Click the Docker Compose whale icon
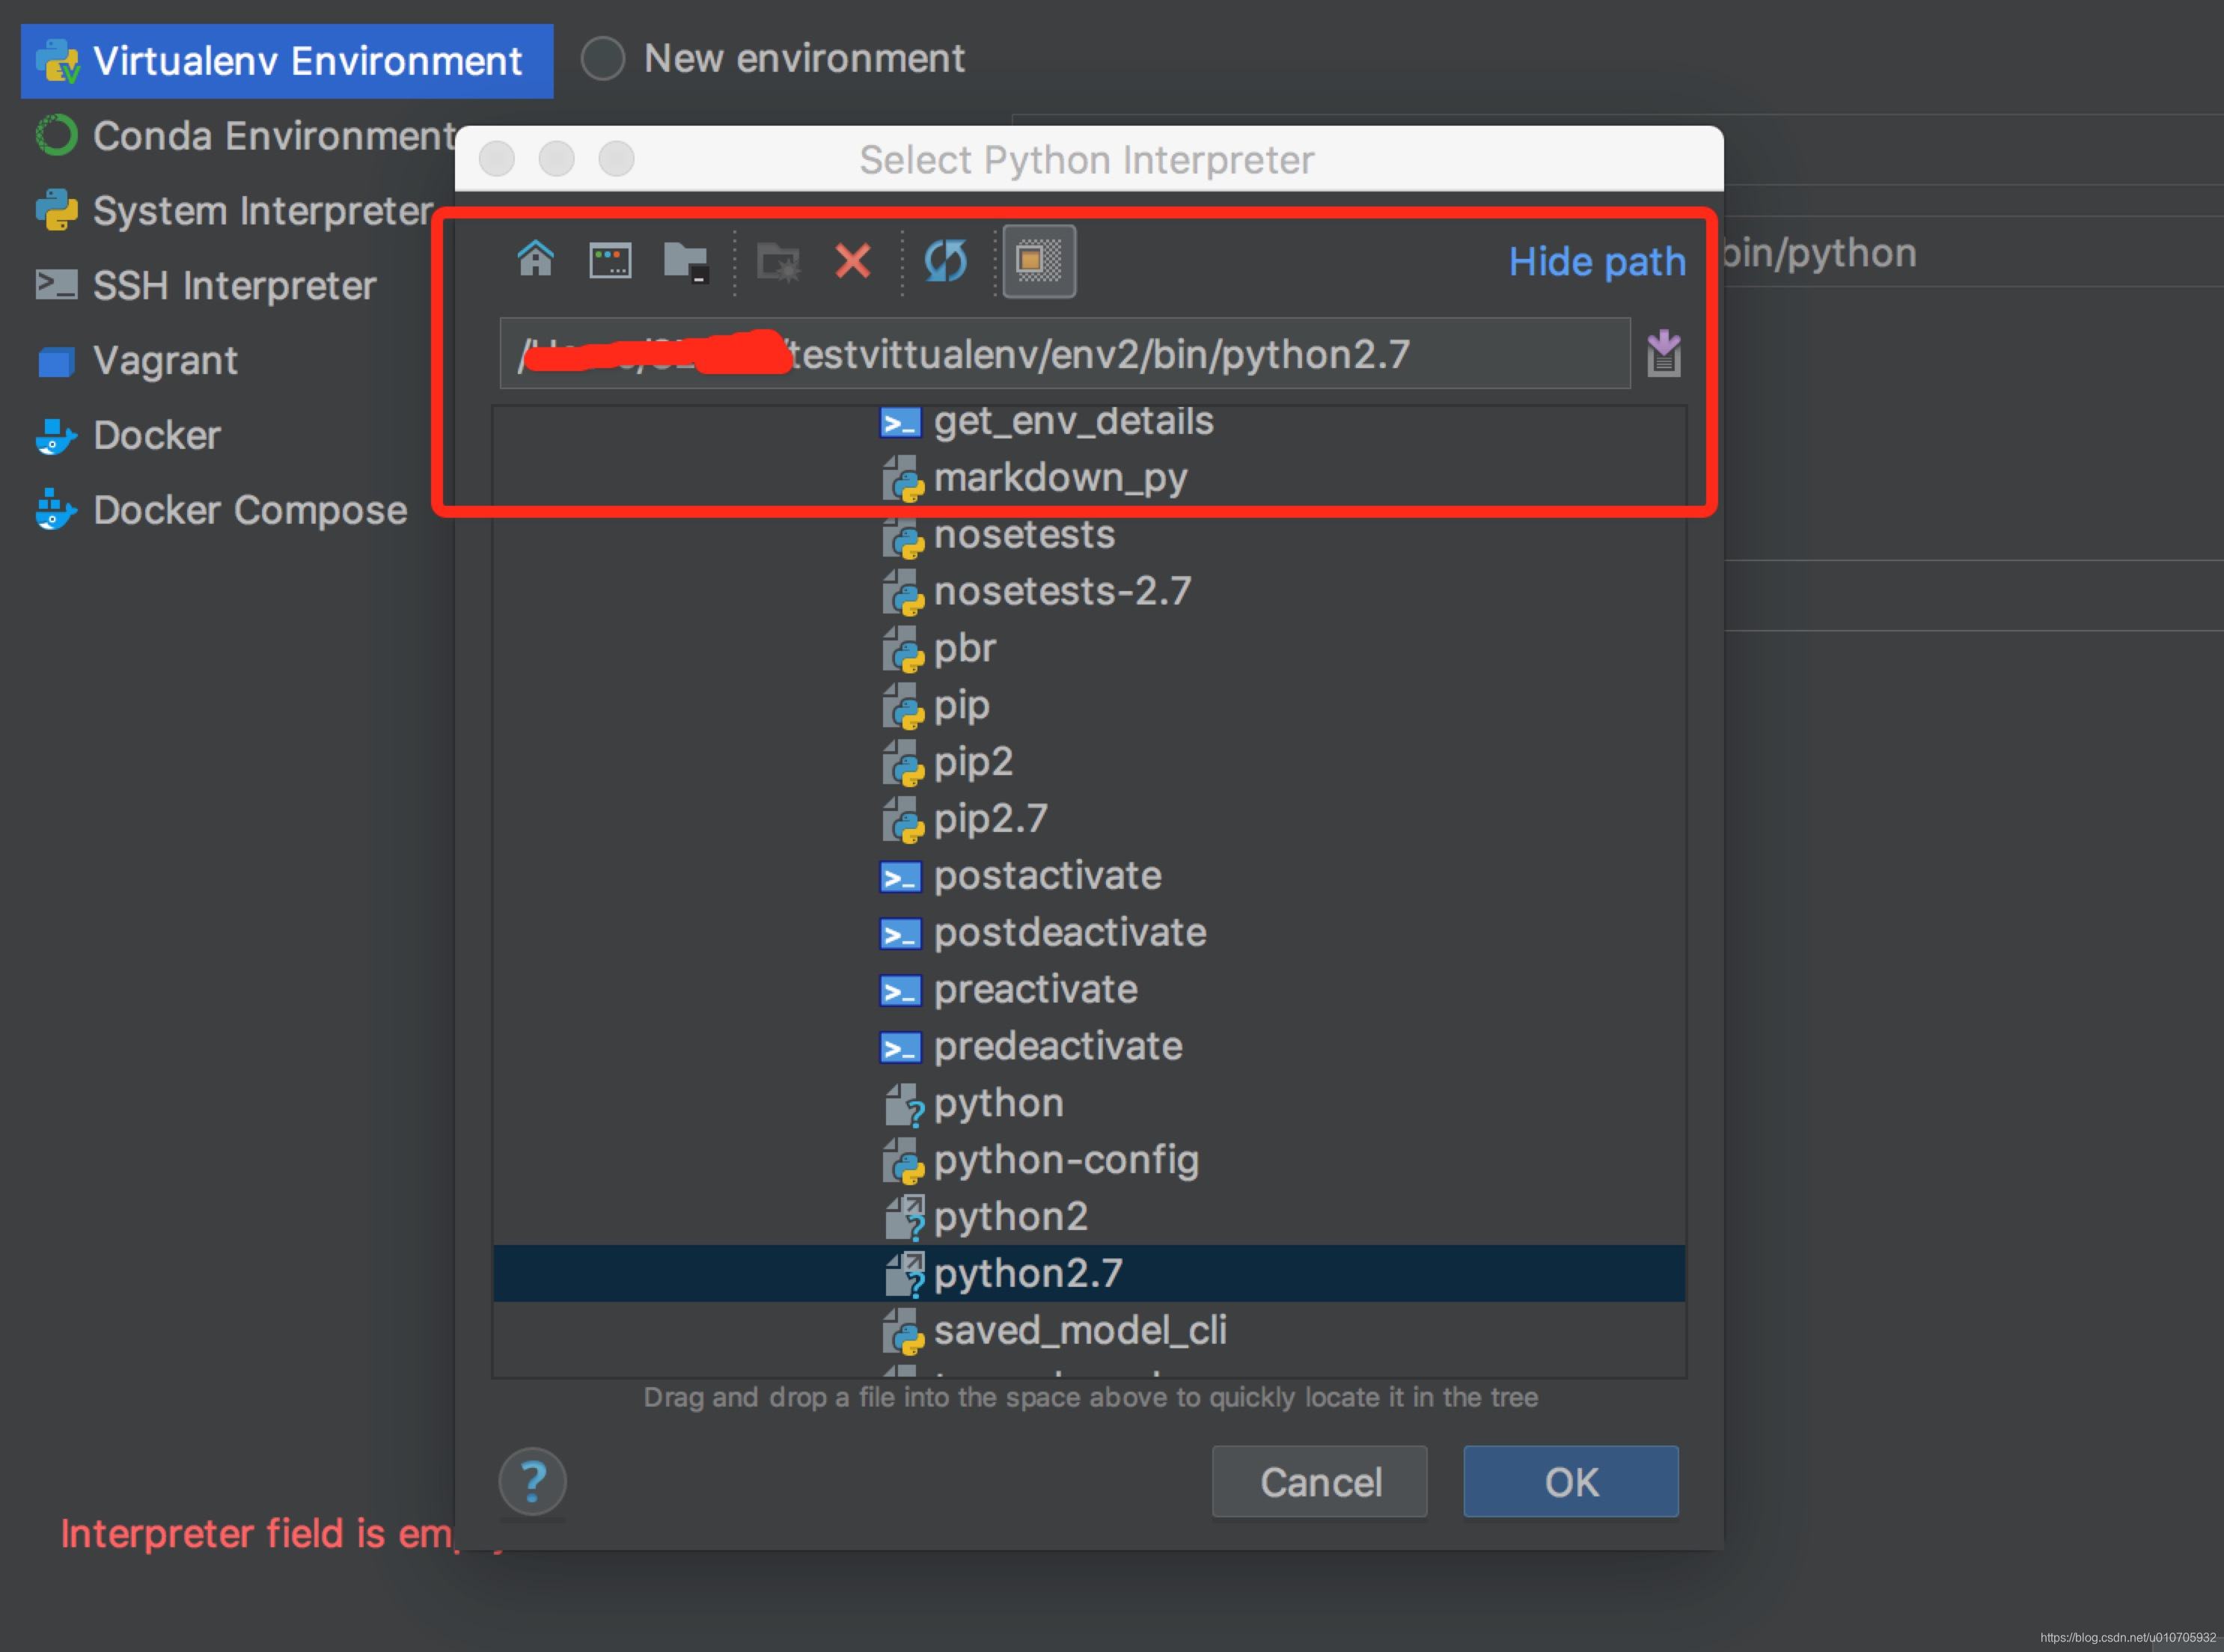Image resolution: width=2224 pixels, height=1652 pixels. 56,510
